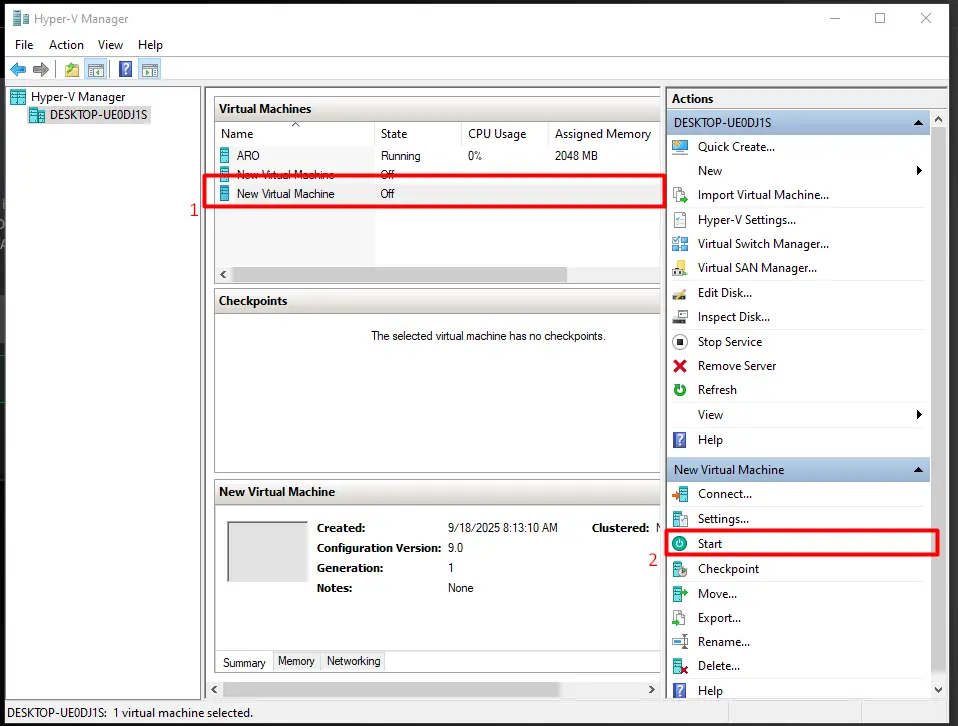Select the Hyper-V Manager root node
Screen dimensions: 958x726
[x=78, y=97]
